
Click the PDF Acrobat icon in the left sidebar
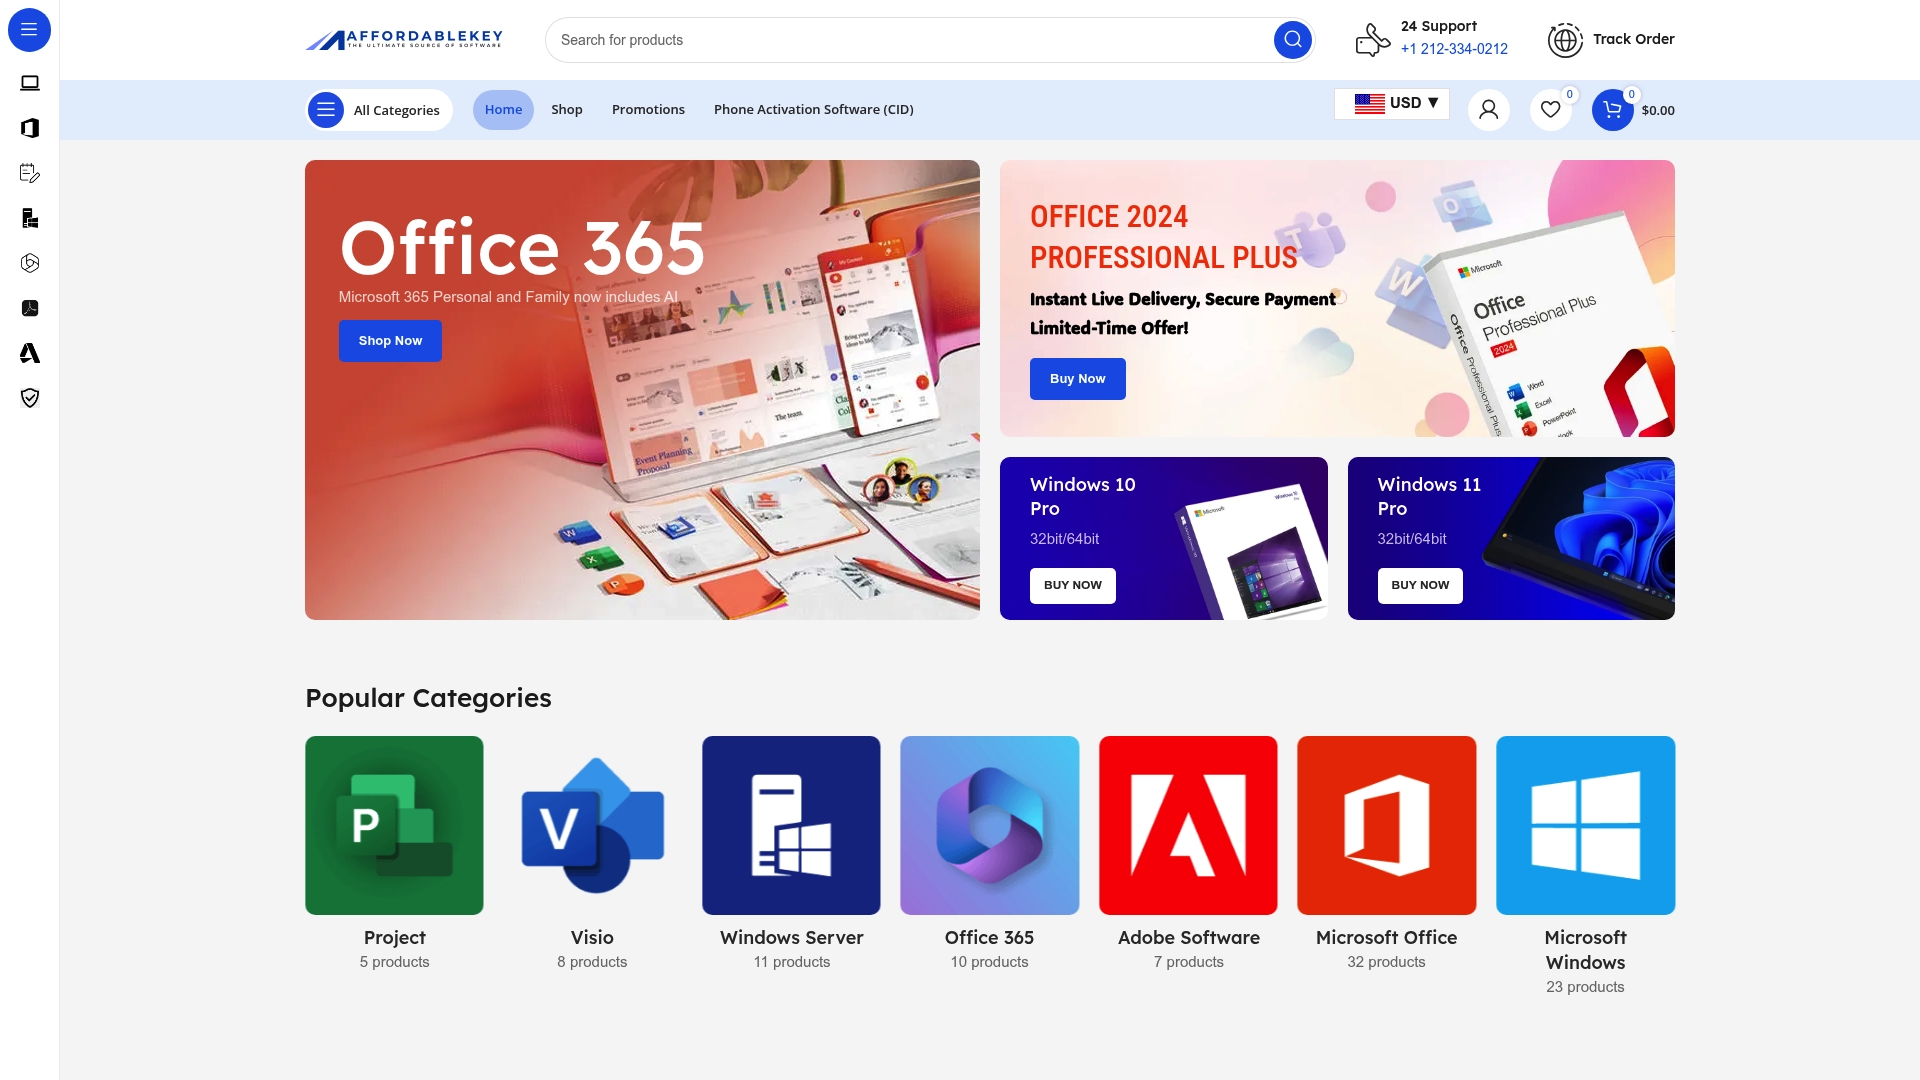30,308
